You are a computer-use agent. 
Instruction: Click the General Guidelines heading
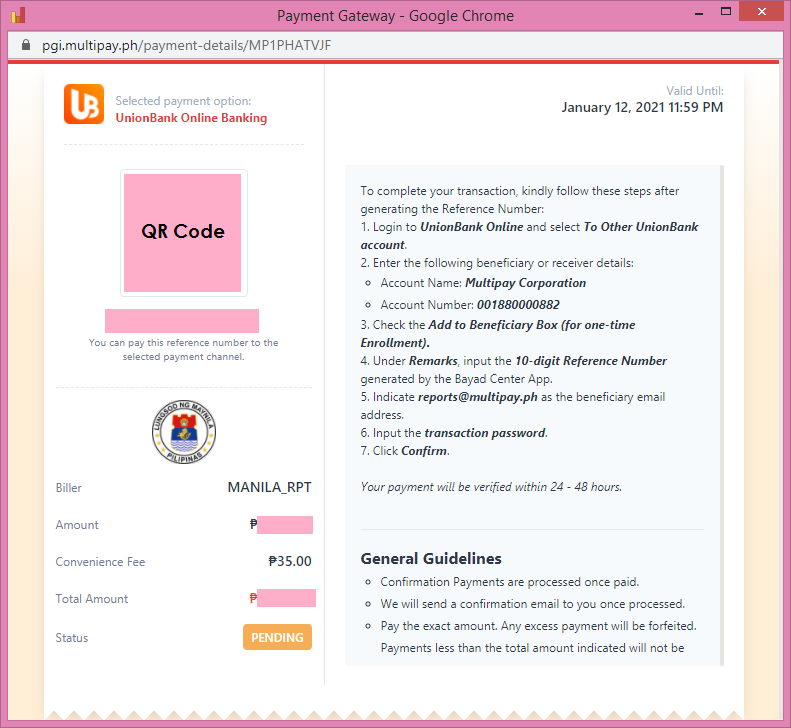click(431, 558)
